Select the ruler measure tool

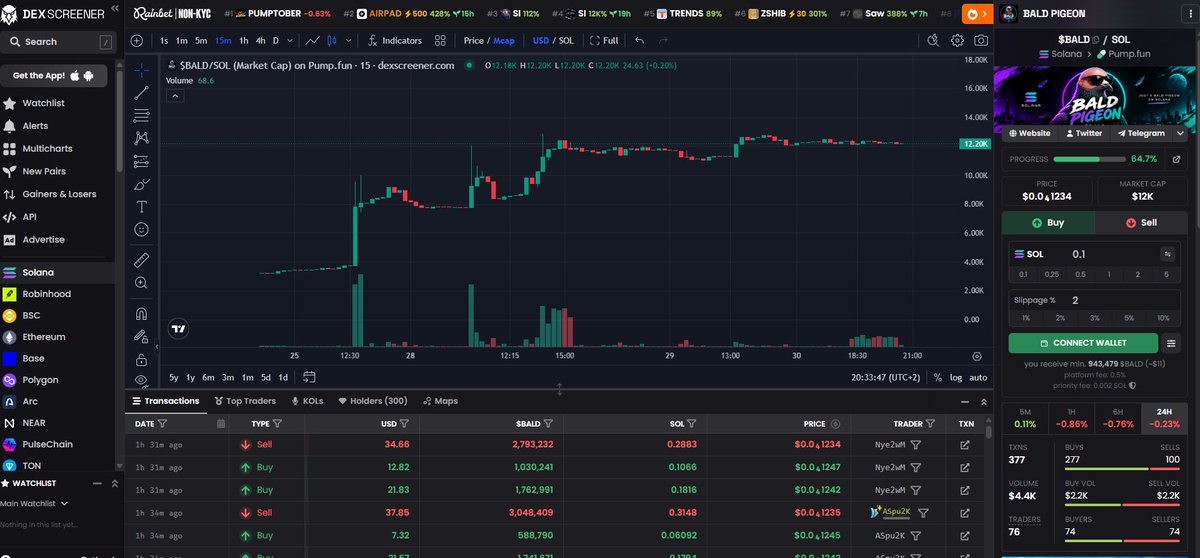[x=141, y=260]
